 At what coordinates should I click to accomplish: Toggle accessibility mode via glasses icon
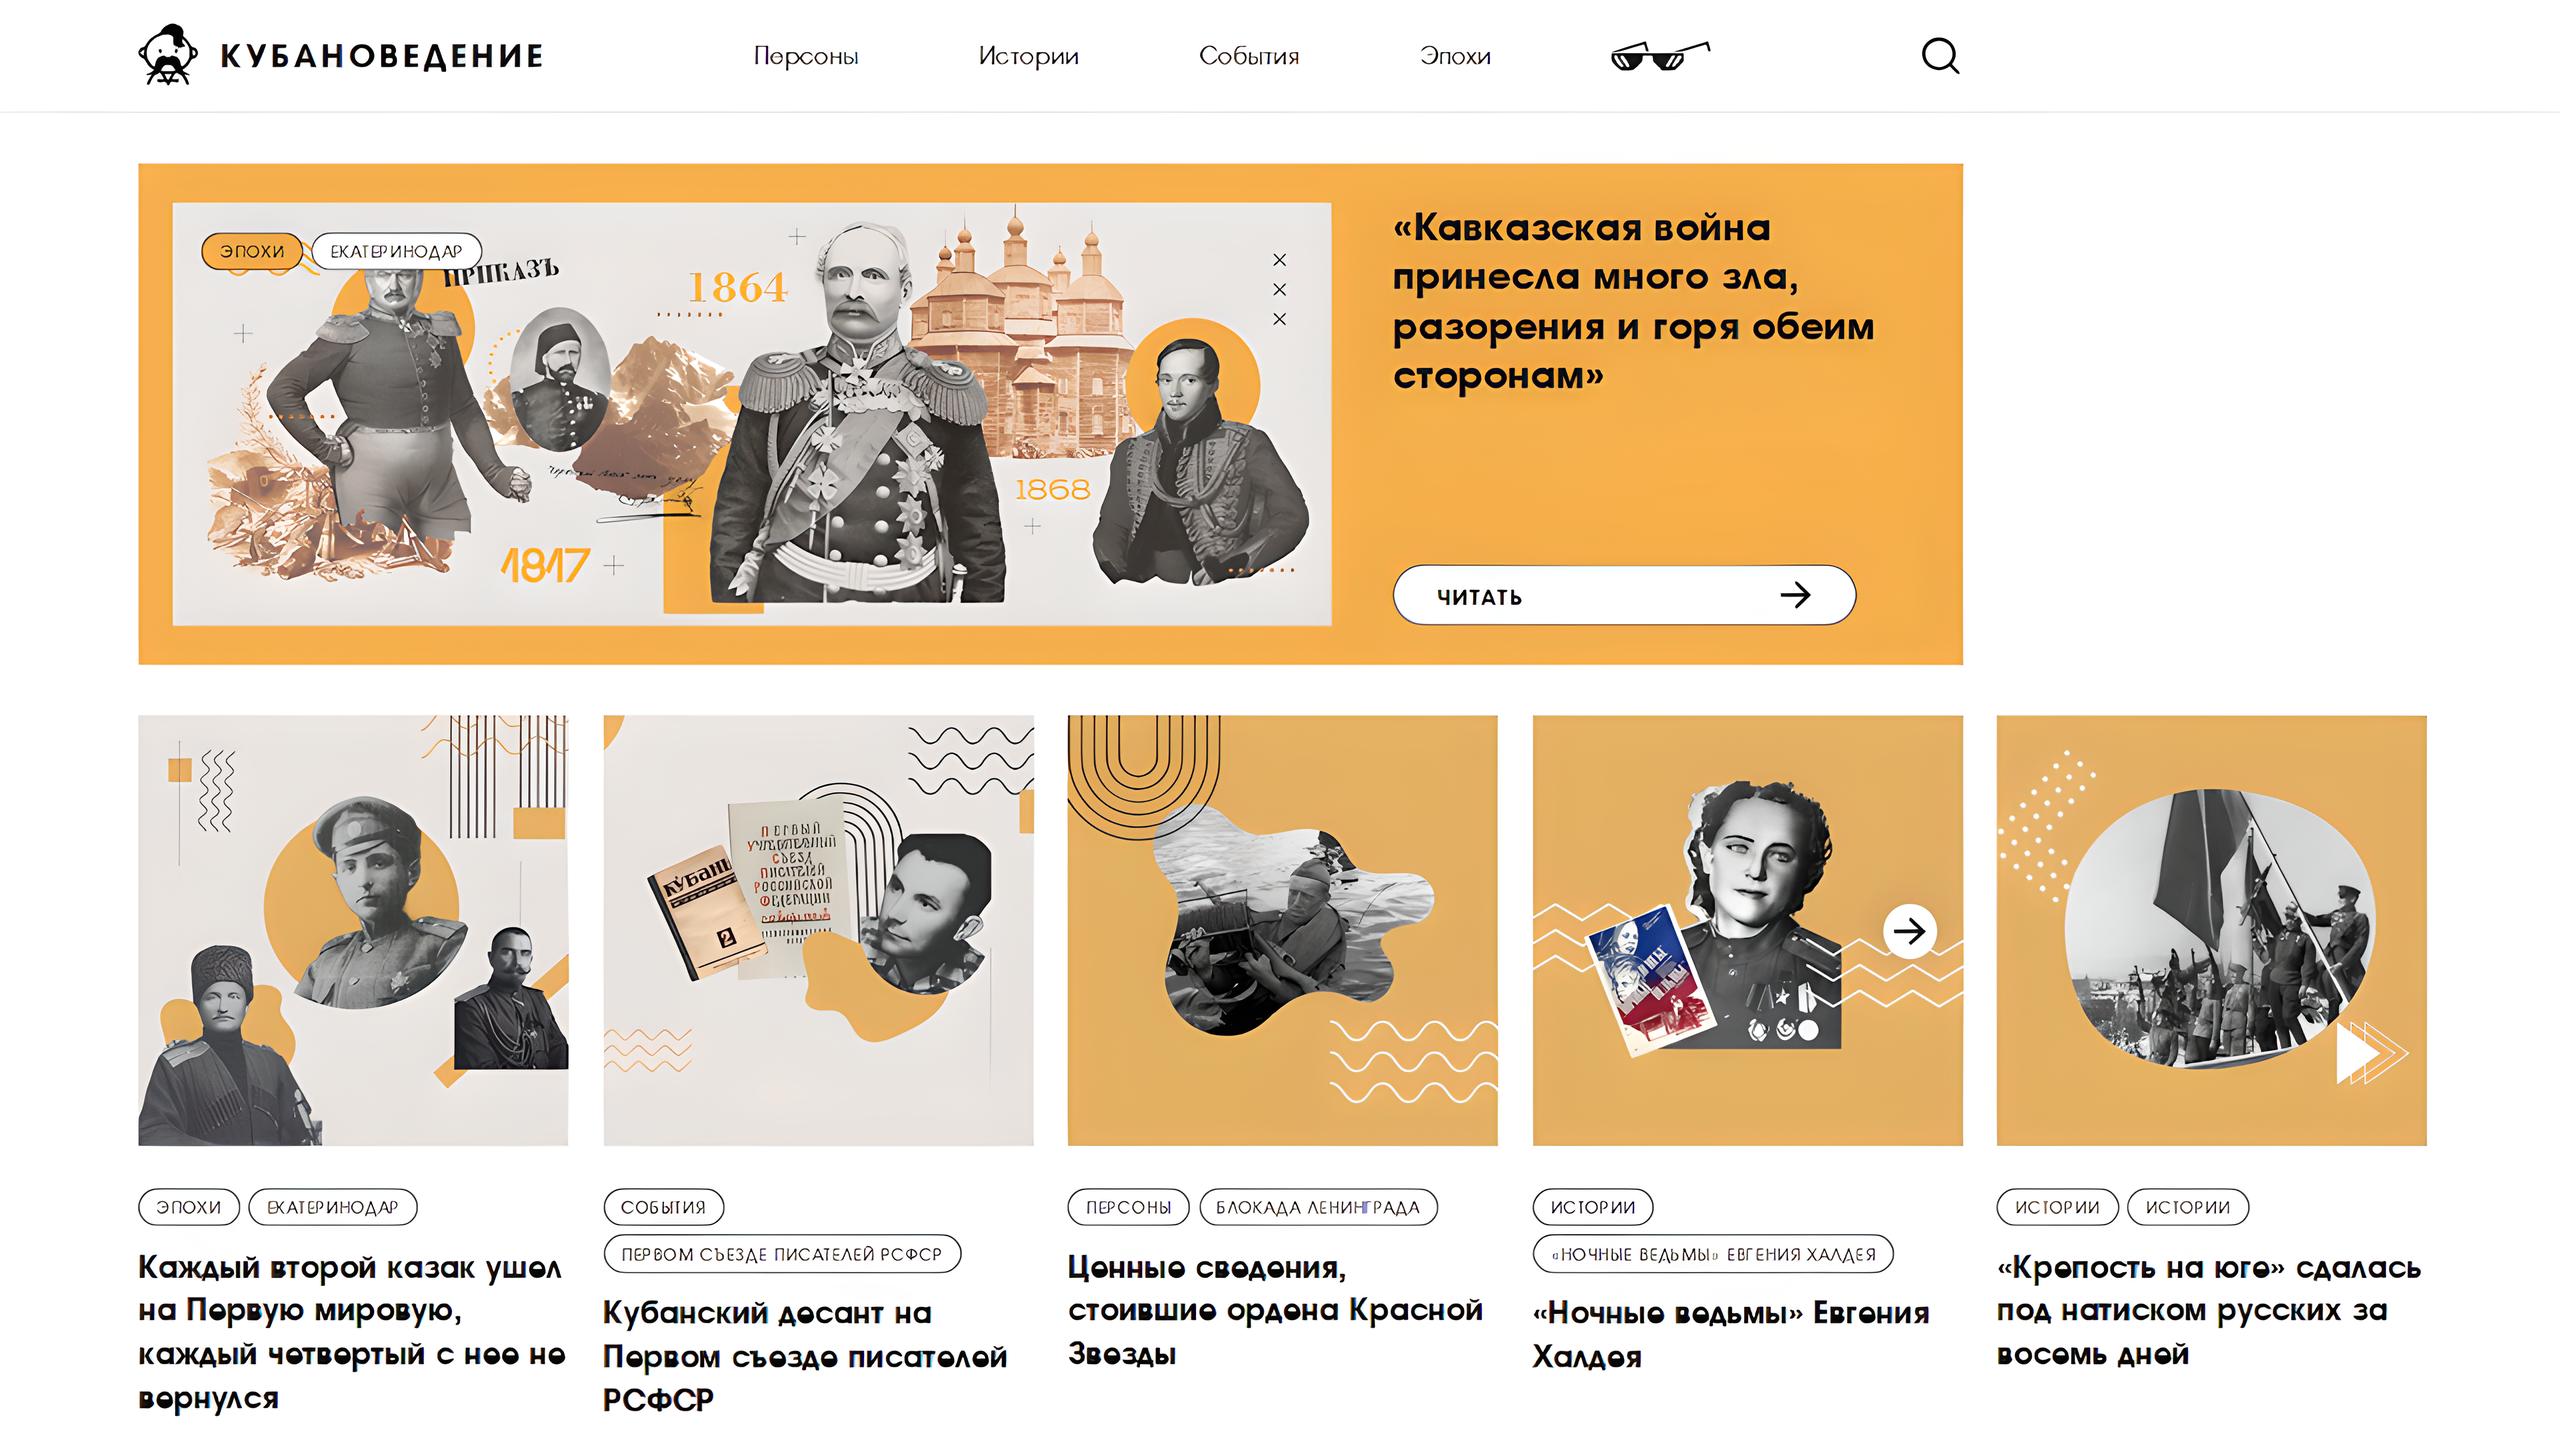click(x=1660, y=56)
